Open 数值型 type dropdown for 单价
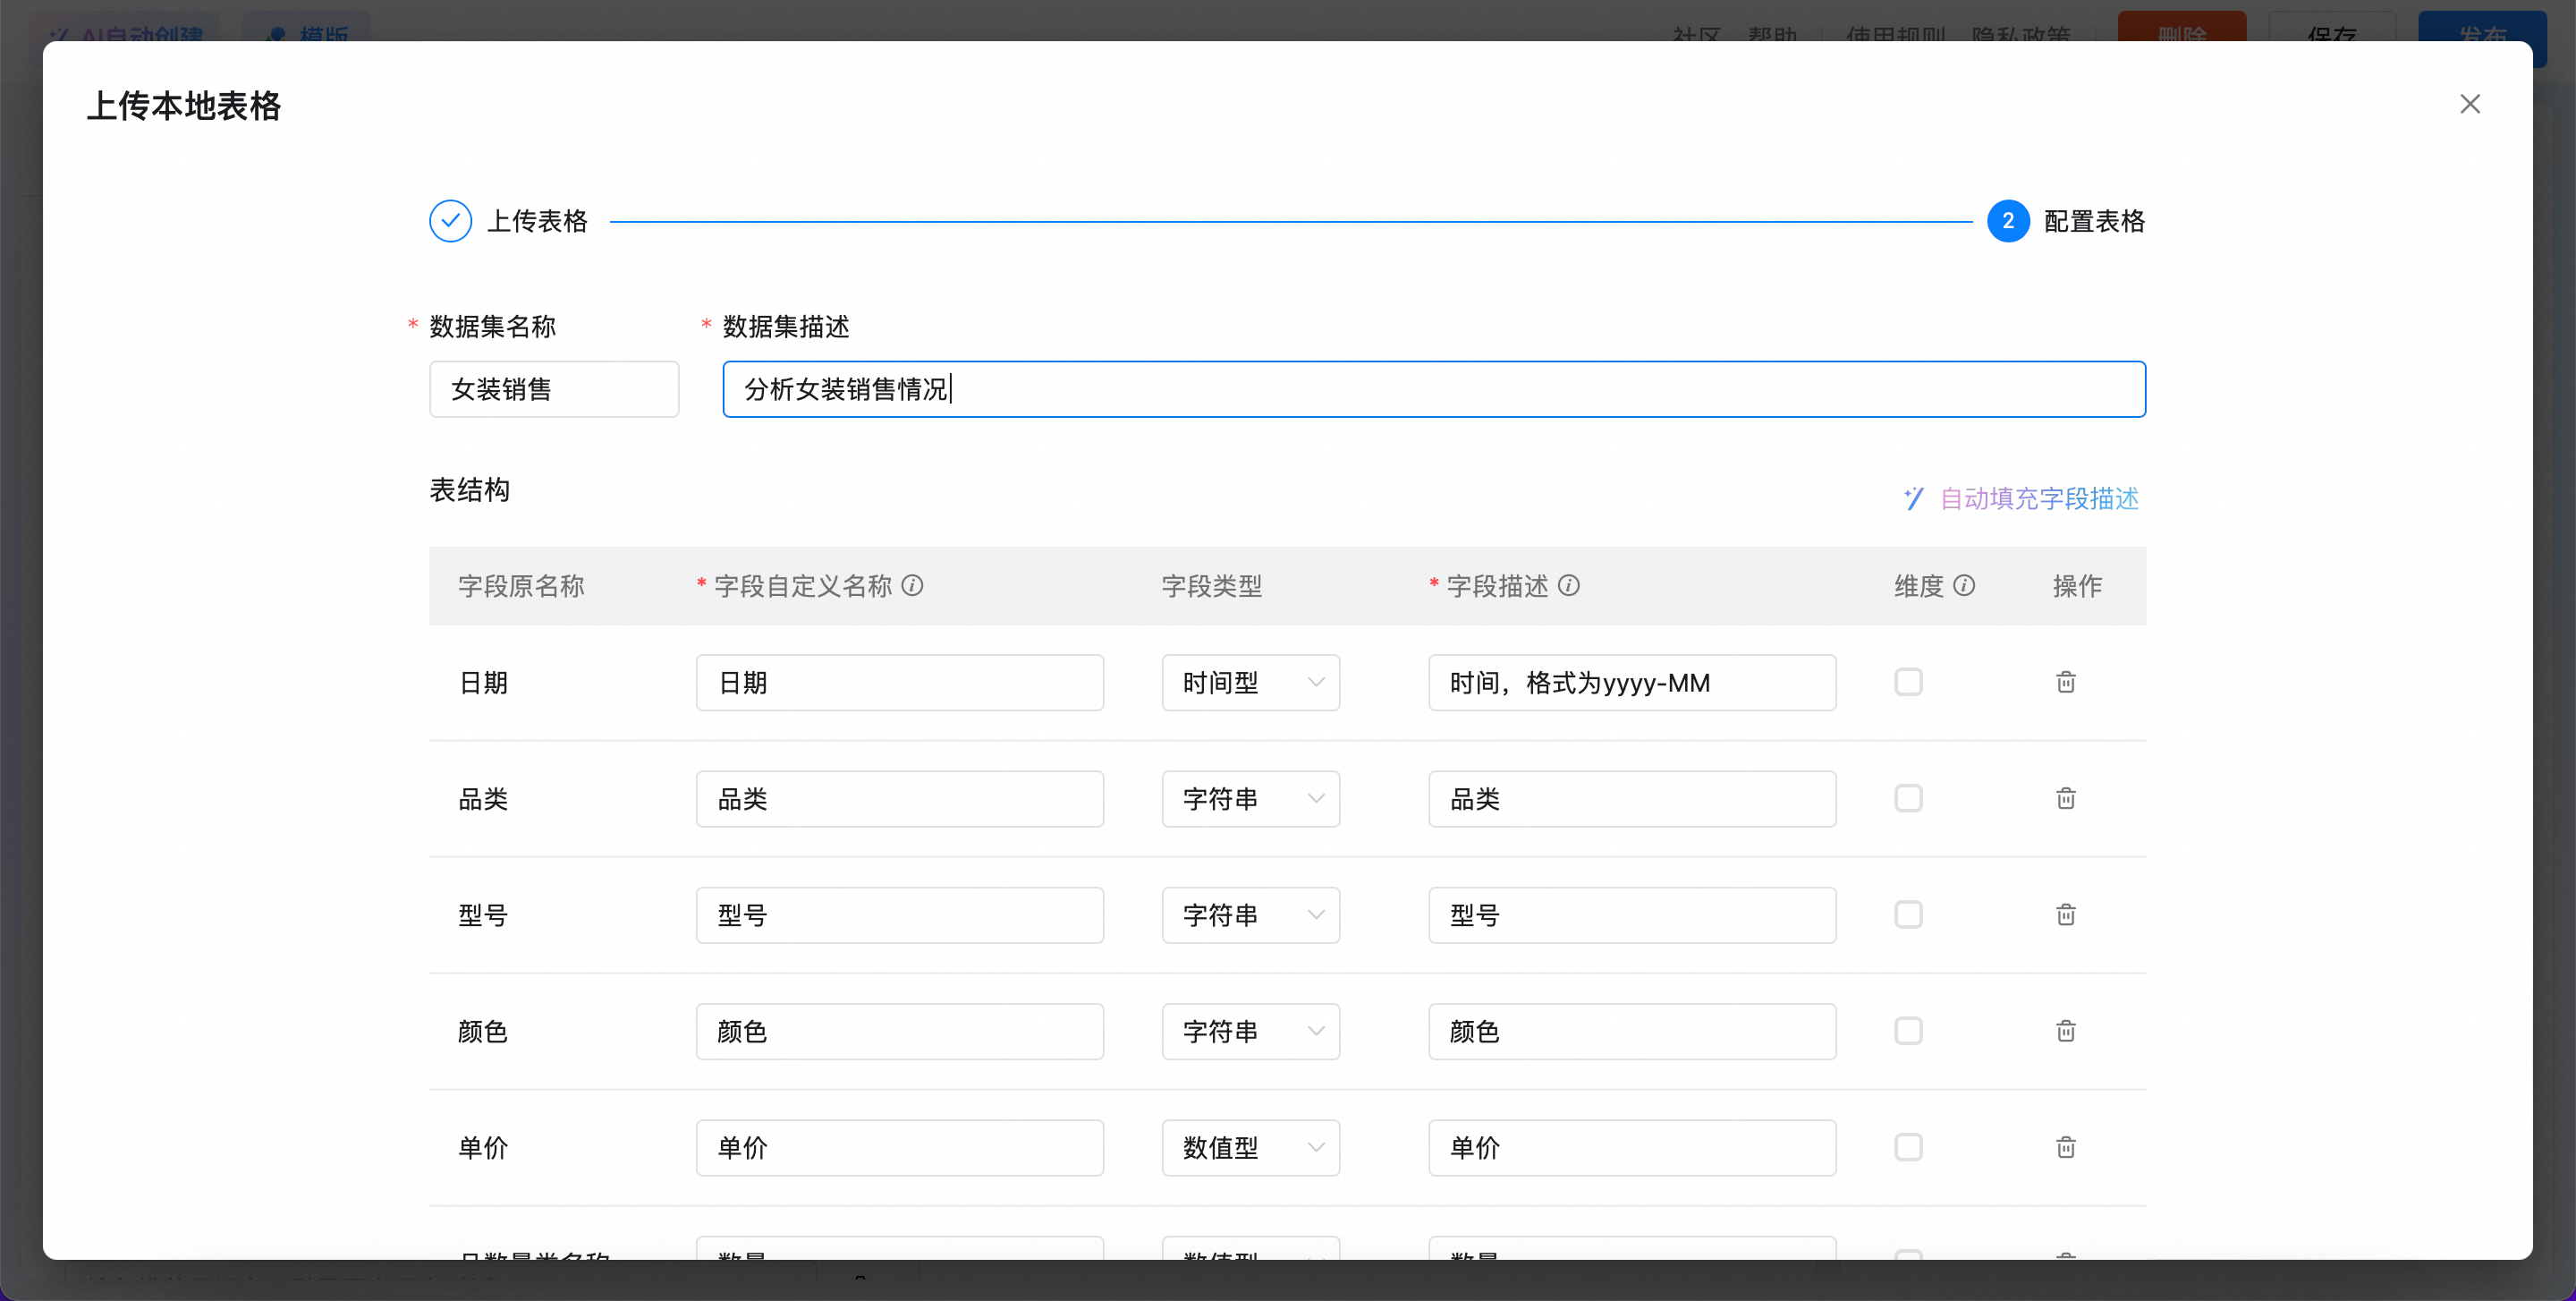 tap(1250, 1147)
